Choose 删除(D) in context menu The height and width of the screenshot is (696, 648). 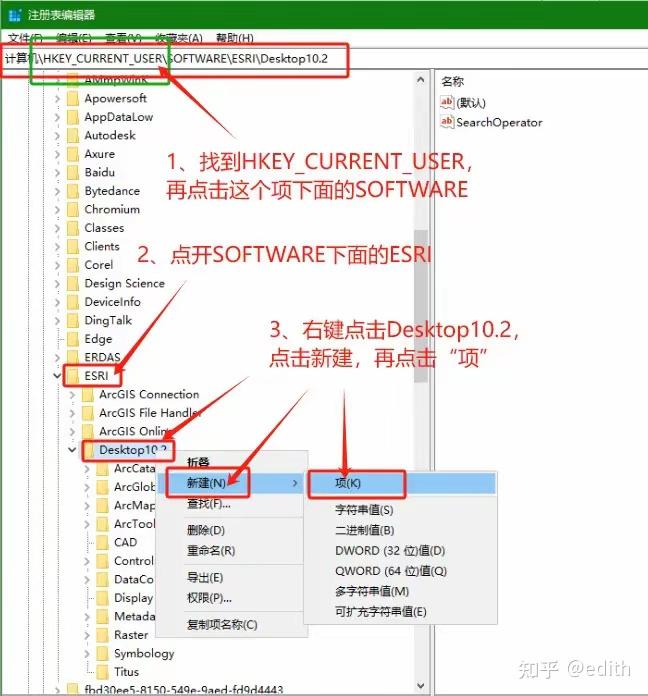tap(233, 530)
